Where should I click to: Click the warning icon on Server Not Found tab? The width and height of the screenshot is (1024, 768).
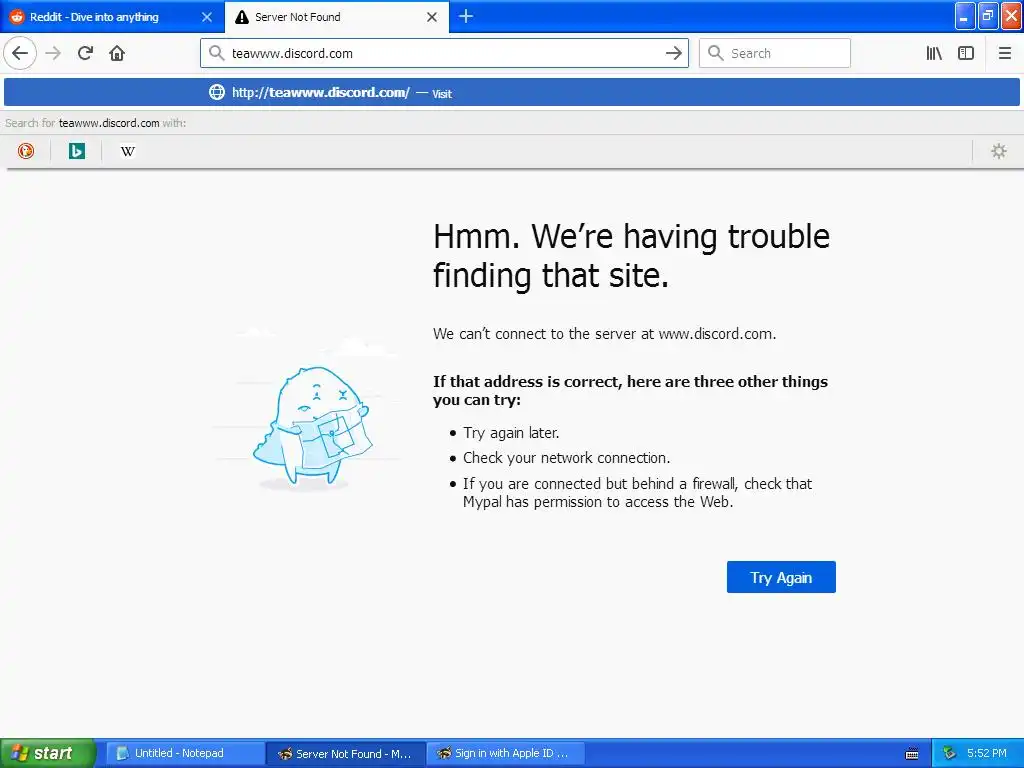coord(242,17)
